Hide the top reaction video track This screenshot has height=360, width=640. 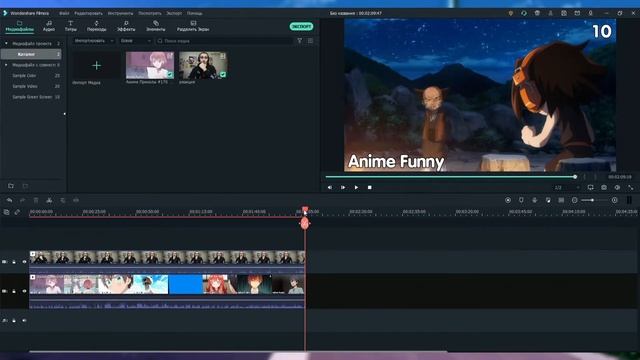[24, 262]
